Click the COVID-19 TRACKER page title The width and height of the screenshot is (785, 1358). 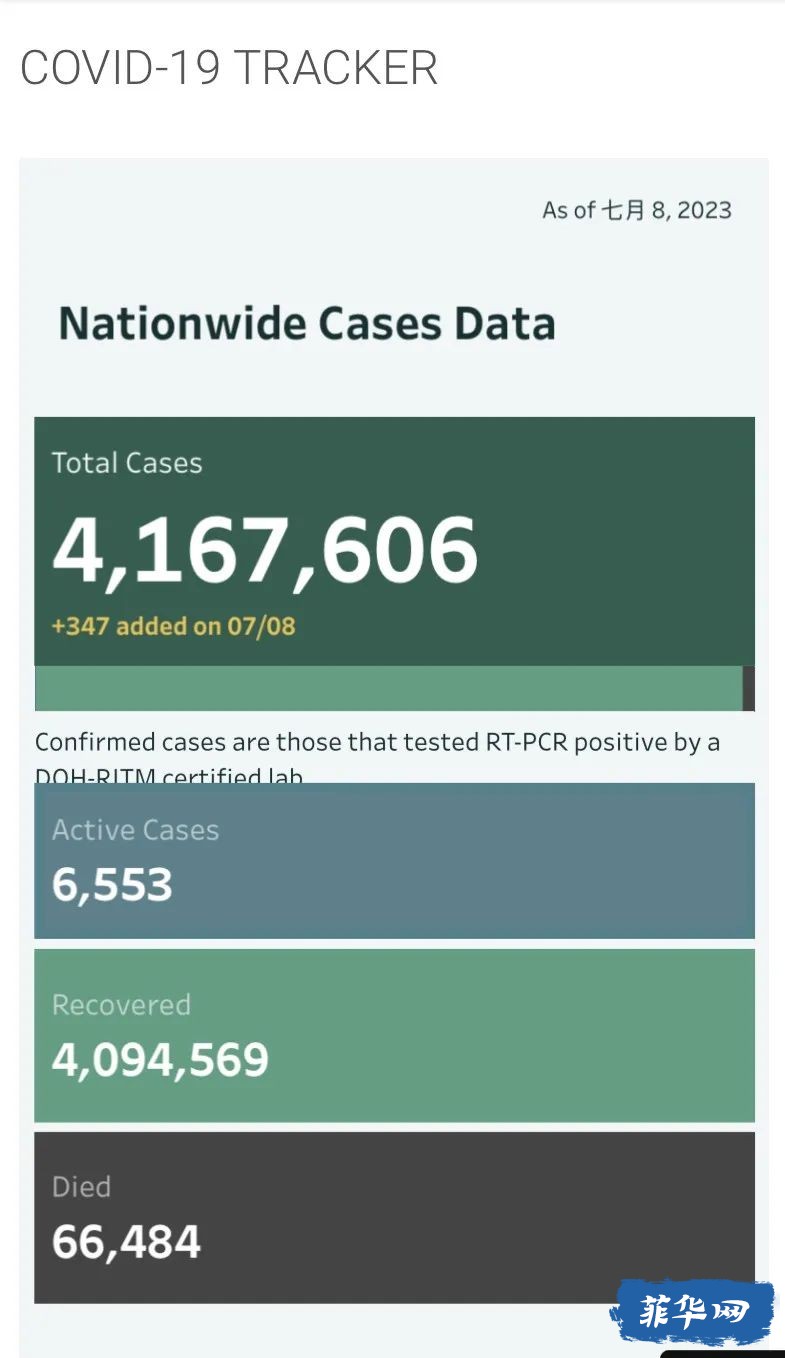point(229,69)
